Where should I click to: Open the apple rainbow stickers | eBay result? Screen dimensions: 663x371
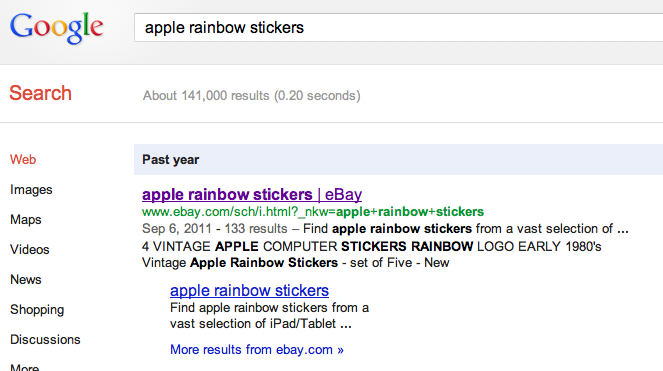tap(252, 195)
